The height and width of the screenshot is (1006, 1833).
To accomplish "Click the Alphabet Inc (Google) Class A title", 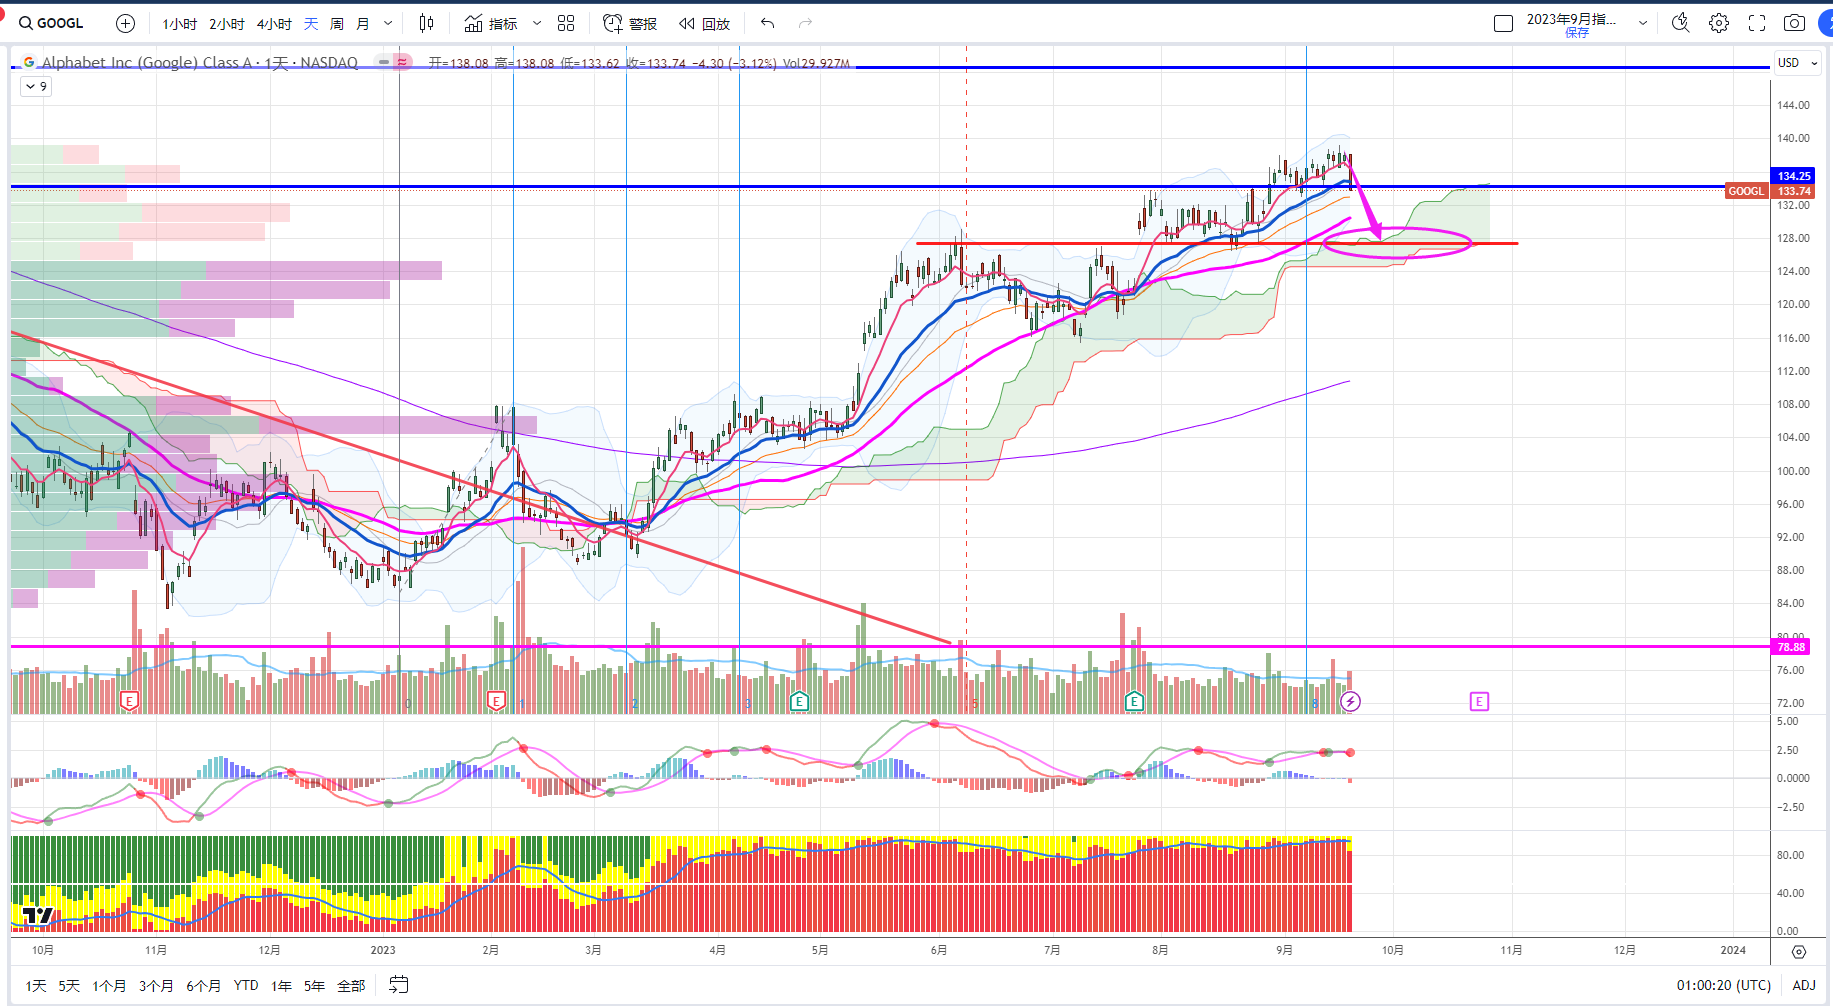I will coord(147,62).
